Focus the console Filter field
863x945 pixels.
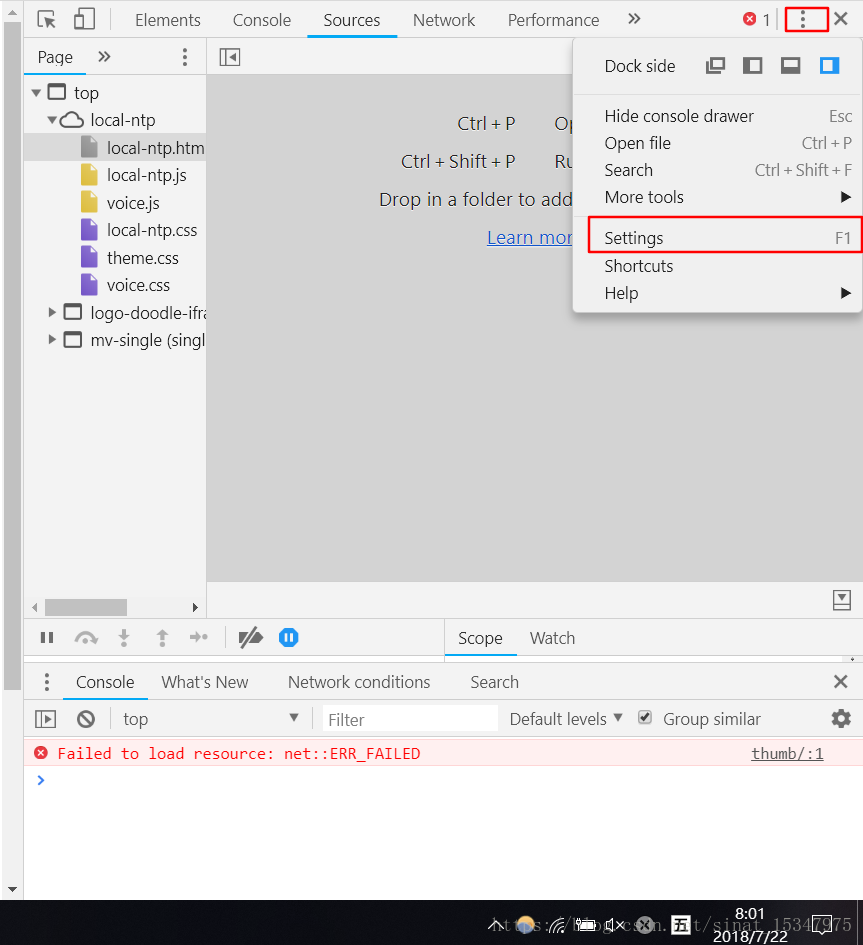click(x=410, y=719)
